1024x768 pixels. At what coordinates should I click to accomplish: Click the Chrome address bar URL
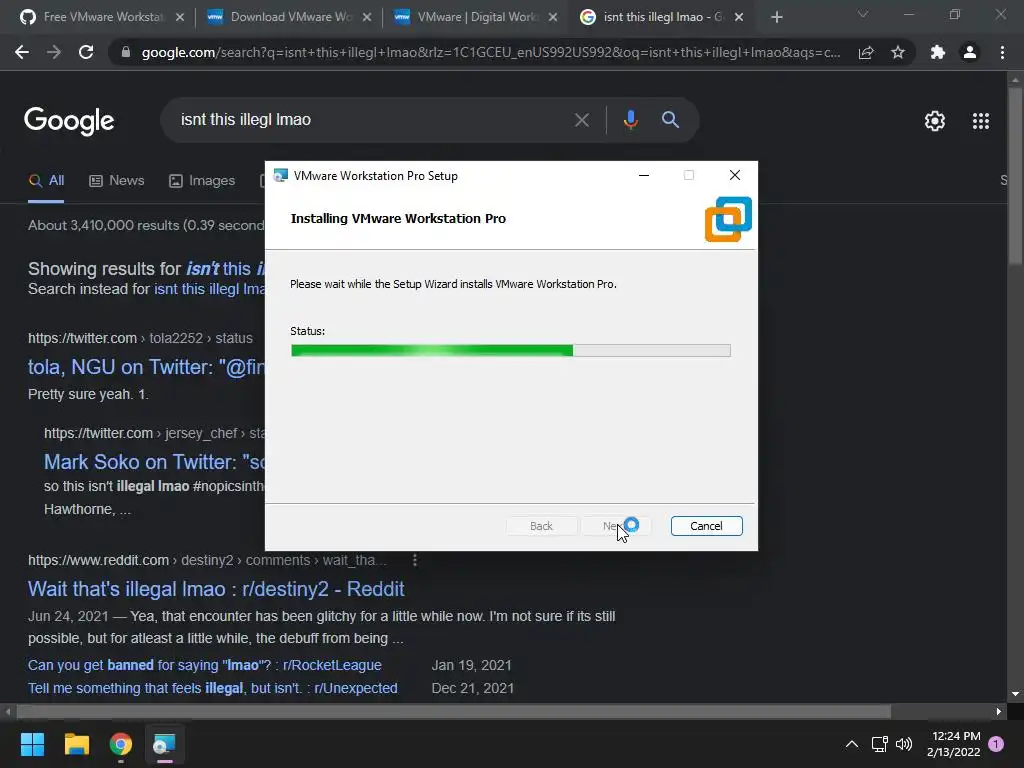490,52
